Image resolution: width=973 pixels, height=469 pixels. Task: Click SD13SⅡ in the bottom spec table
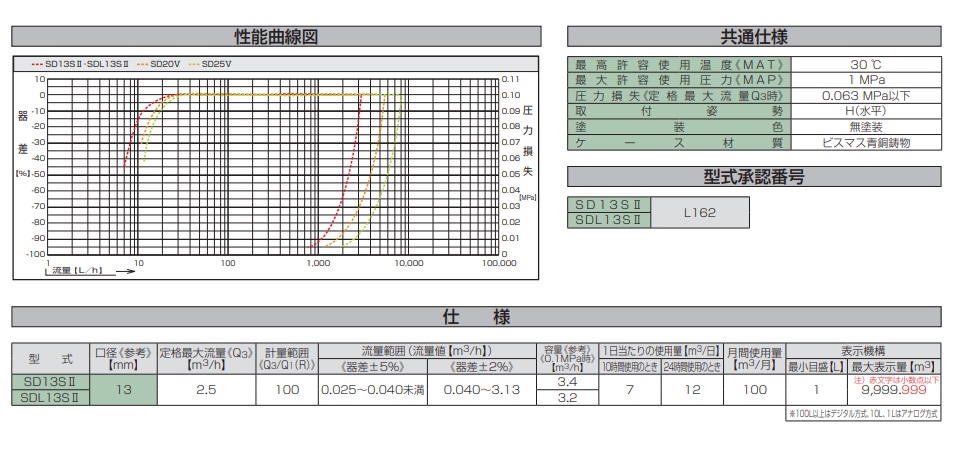pos(50,382)
